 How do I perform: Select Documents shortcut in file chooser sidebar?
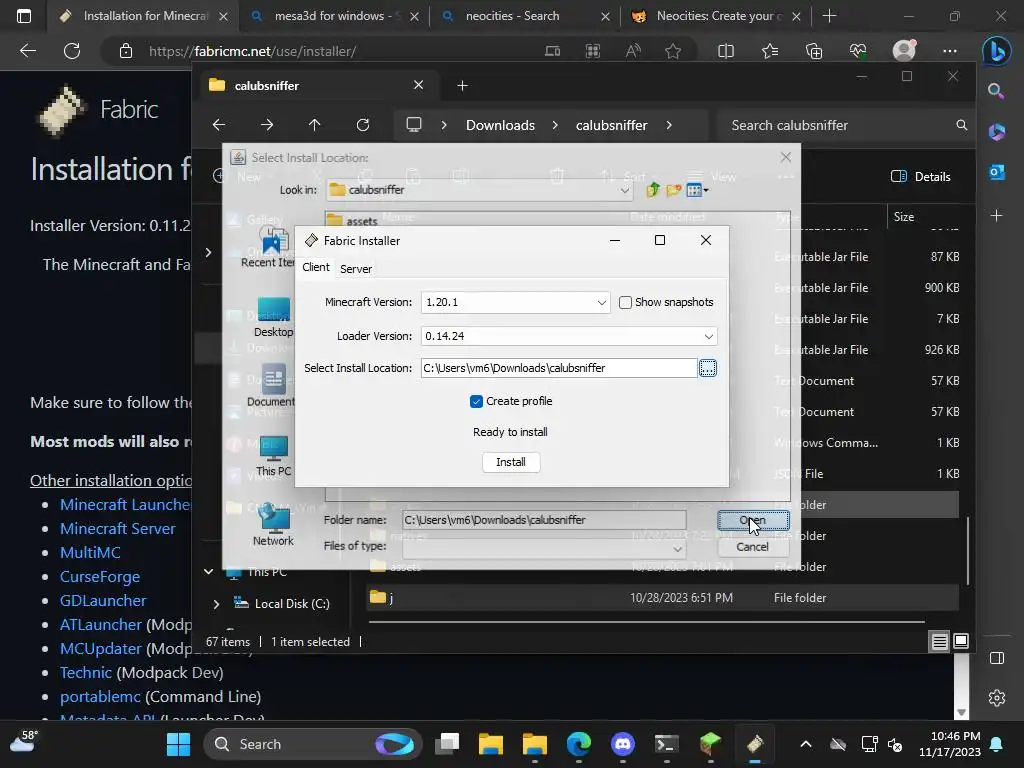tap(273, 385)
